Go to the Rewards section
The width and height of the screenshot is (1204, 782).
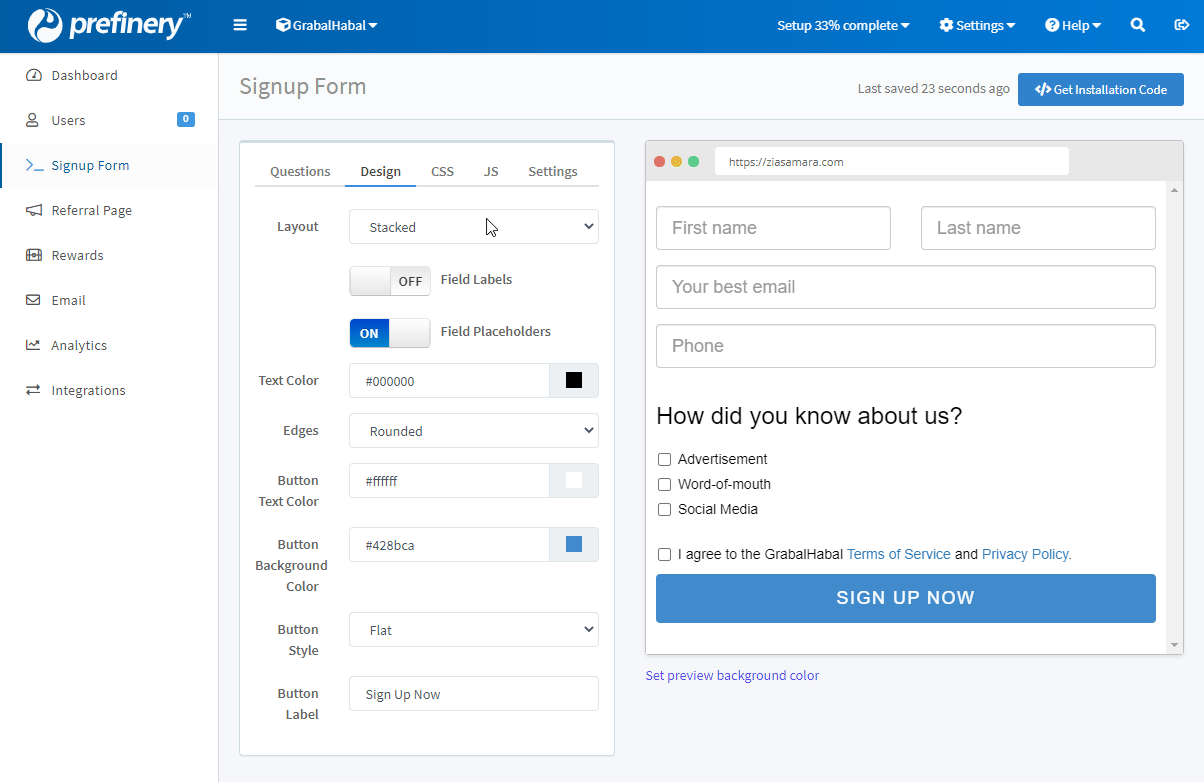click(x=78, y=255)
